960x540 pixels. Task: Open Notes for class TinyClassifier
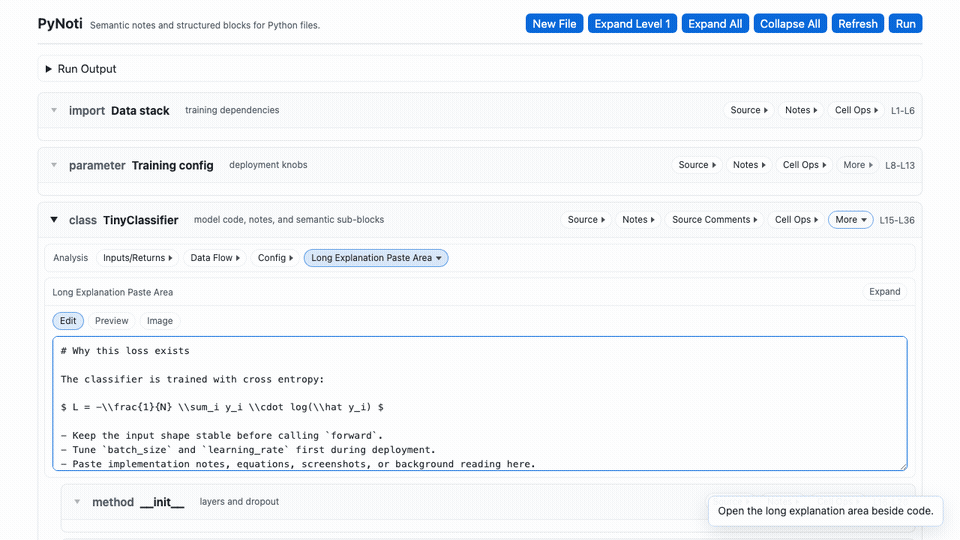point(638,220)
